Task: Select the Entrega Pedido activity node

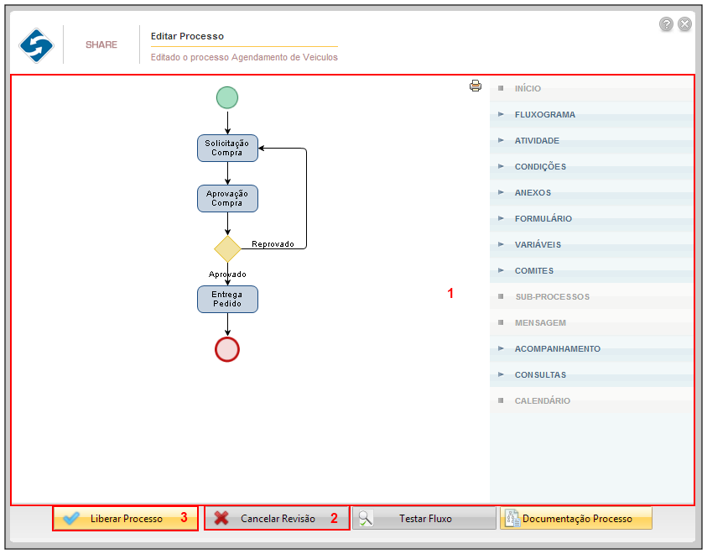Action: [227, 299]
